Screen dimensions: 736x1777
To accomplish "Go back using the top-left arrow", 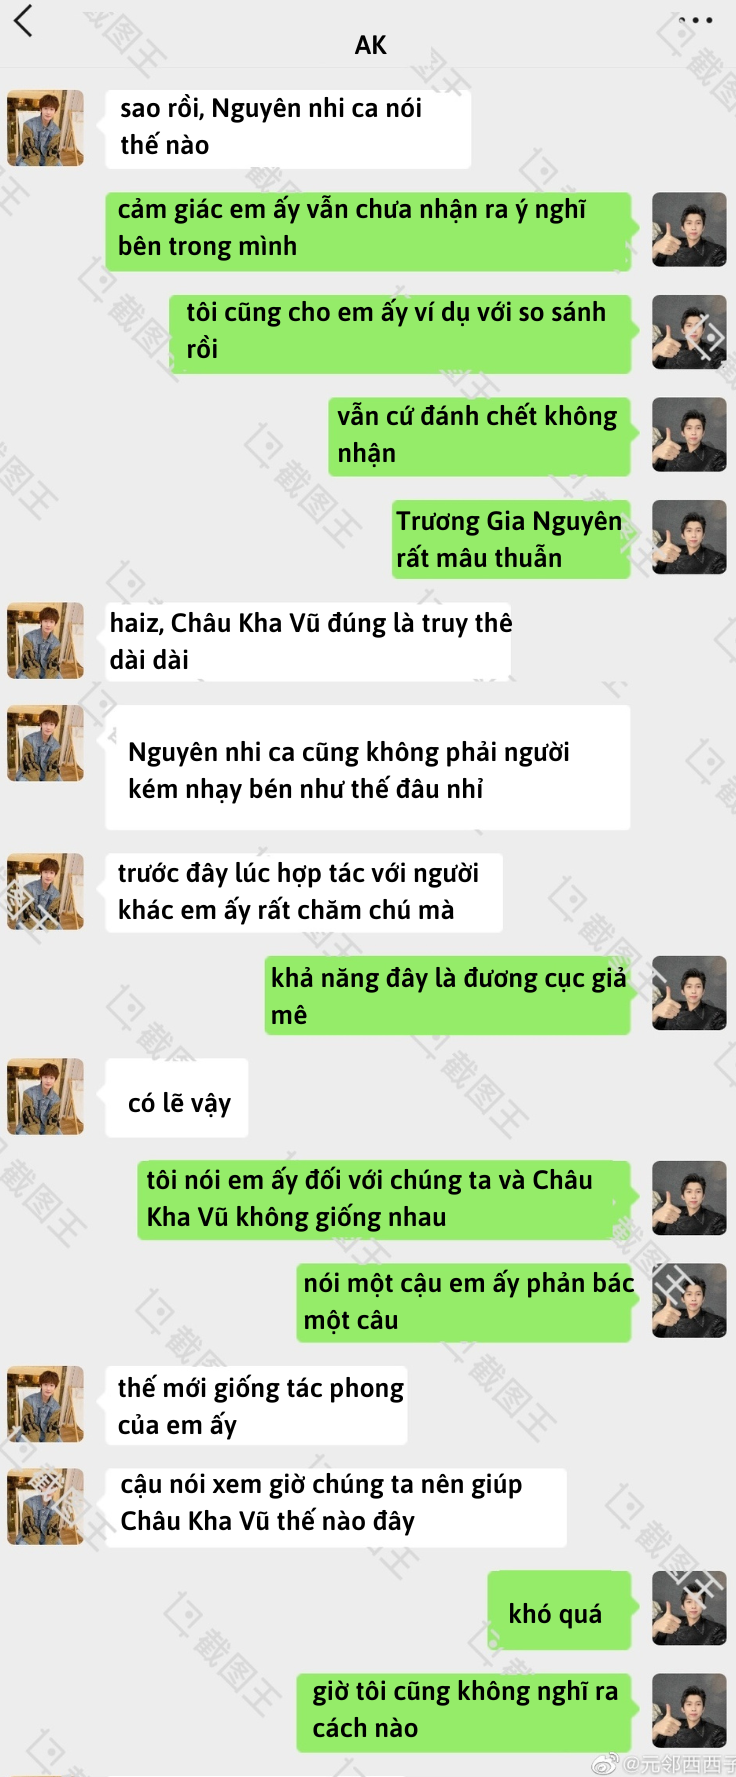I will [23, 20].
